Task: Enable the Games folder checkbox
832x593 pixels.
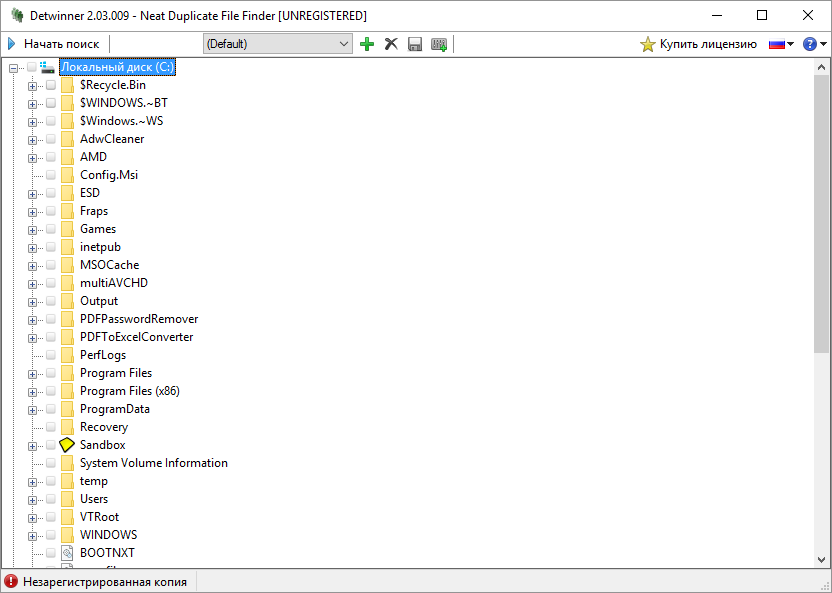Action: (51, 229)
